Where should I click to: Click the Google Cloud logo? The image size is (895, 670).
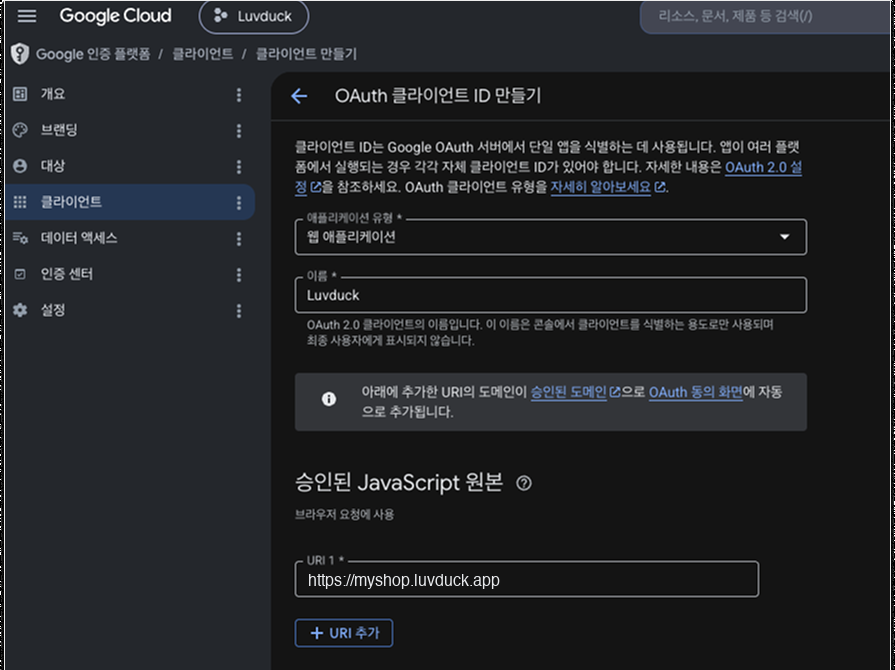[x=115, y=16]
